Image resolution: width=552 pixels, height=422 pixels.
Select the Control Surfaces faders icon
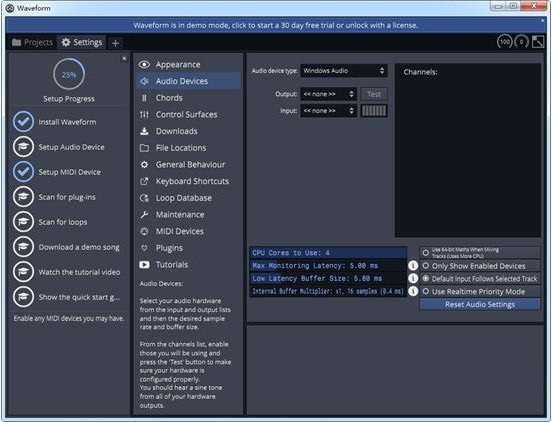pyautogui.click(x=144, y=115)
